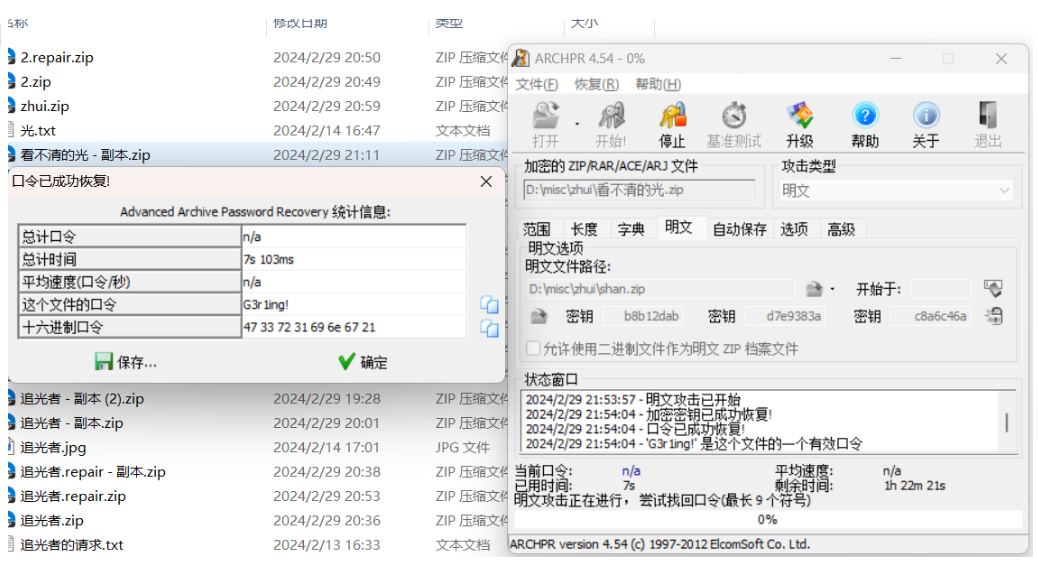Click the 关于 (About) info icon
The height and width of the screenshot is (574, 1038).
(x=926, y=124)
